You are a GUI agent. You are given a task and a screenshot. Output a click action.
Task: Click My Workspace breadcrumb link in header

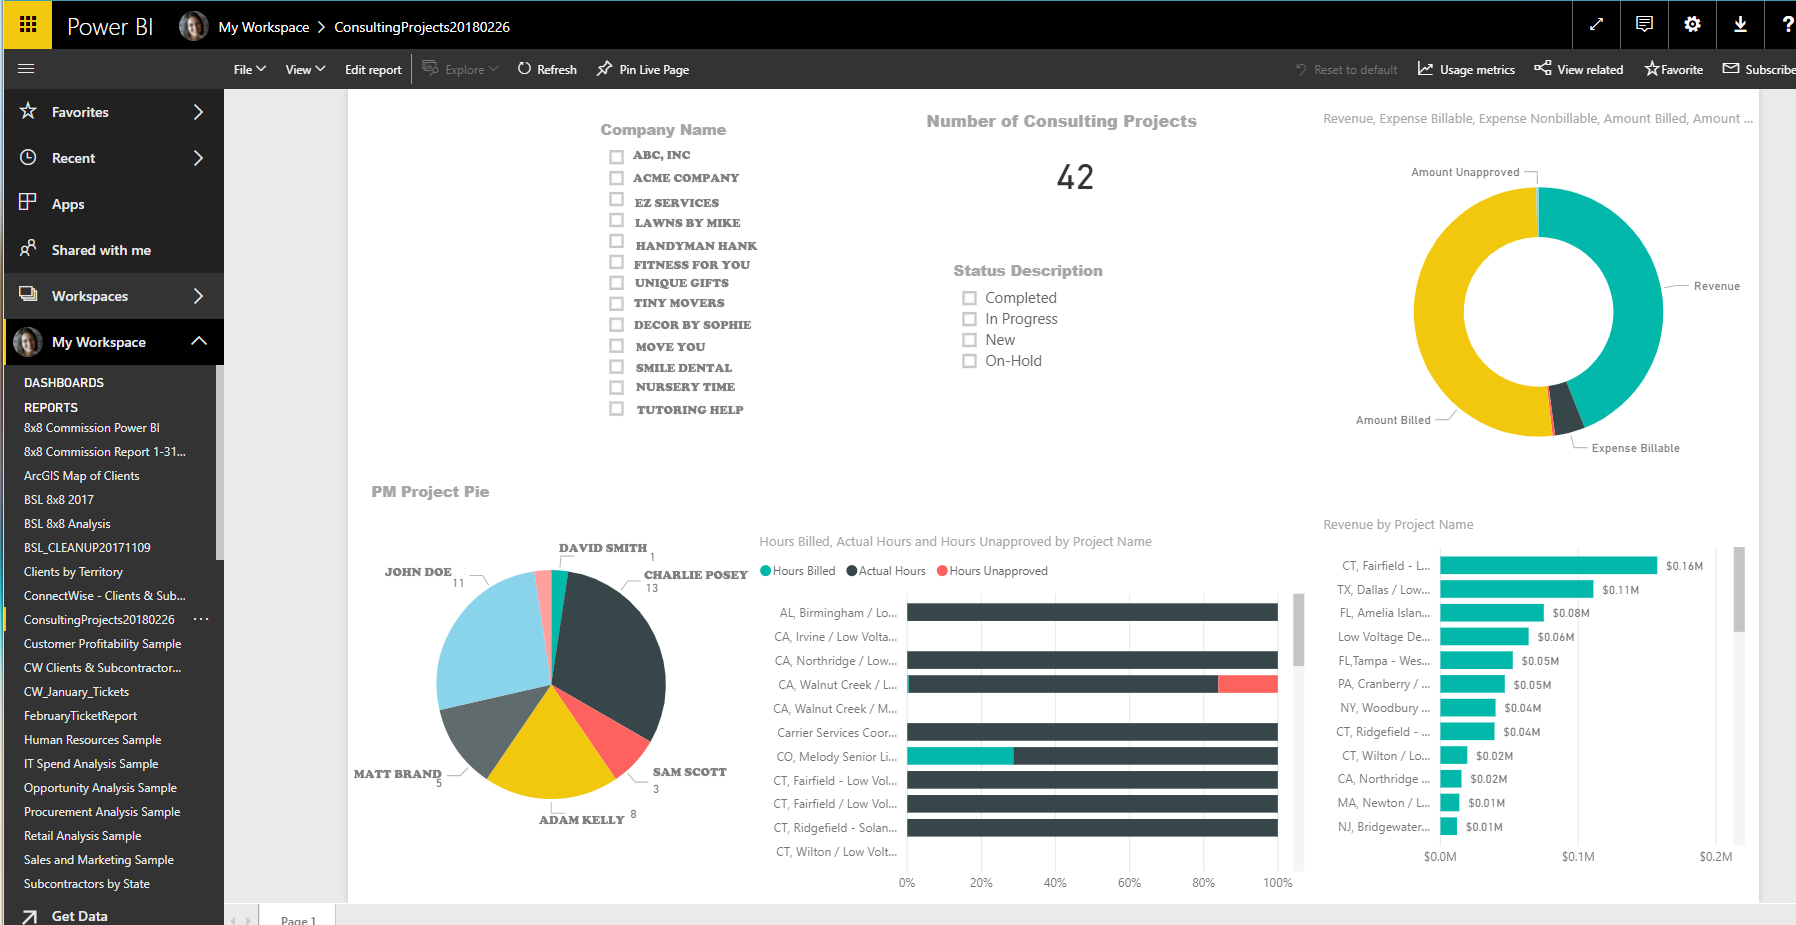pyautogui.click(x=264, y=27)
